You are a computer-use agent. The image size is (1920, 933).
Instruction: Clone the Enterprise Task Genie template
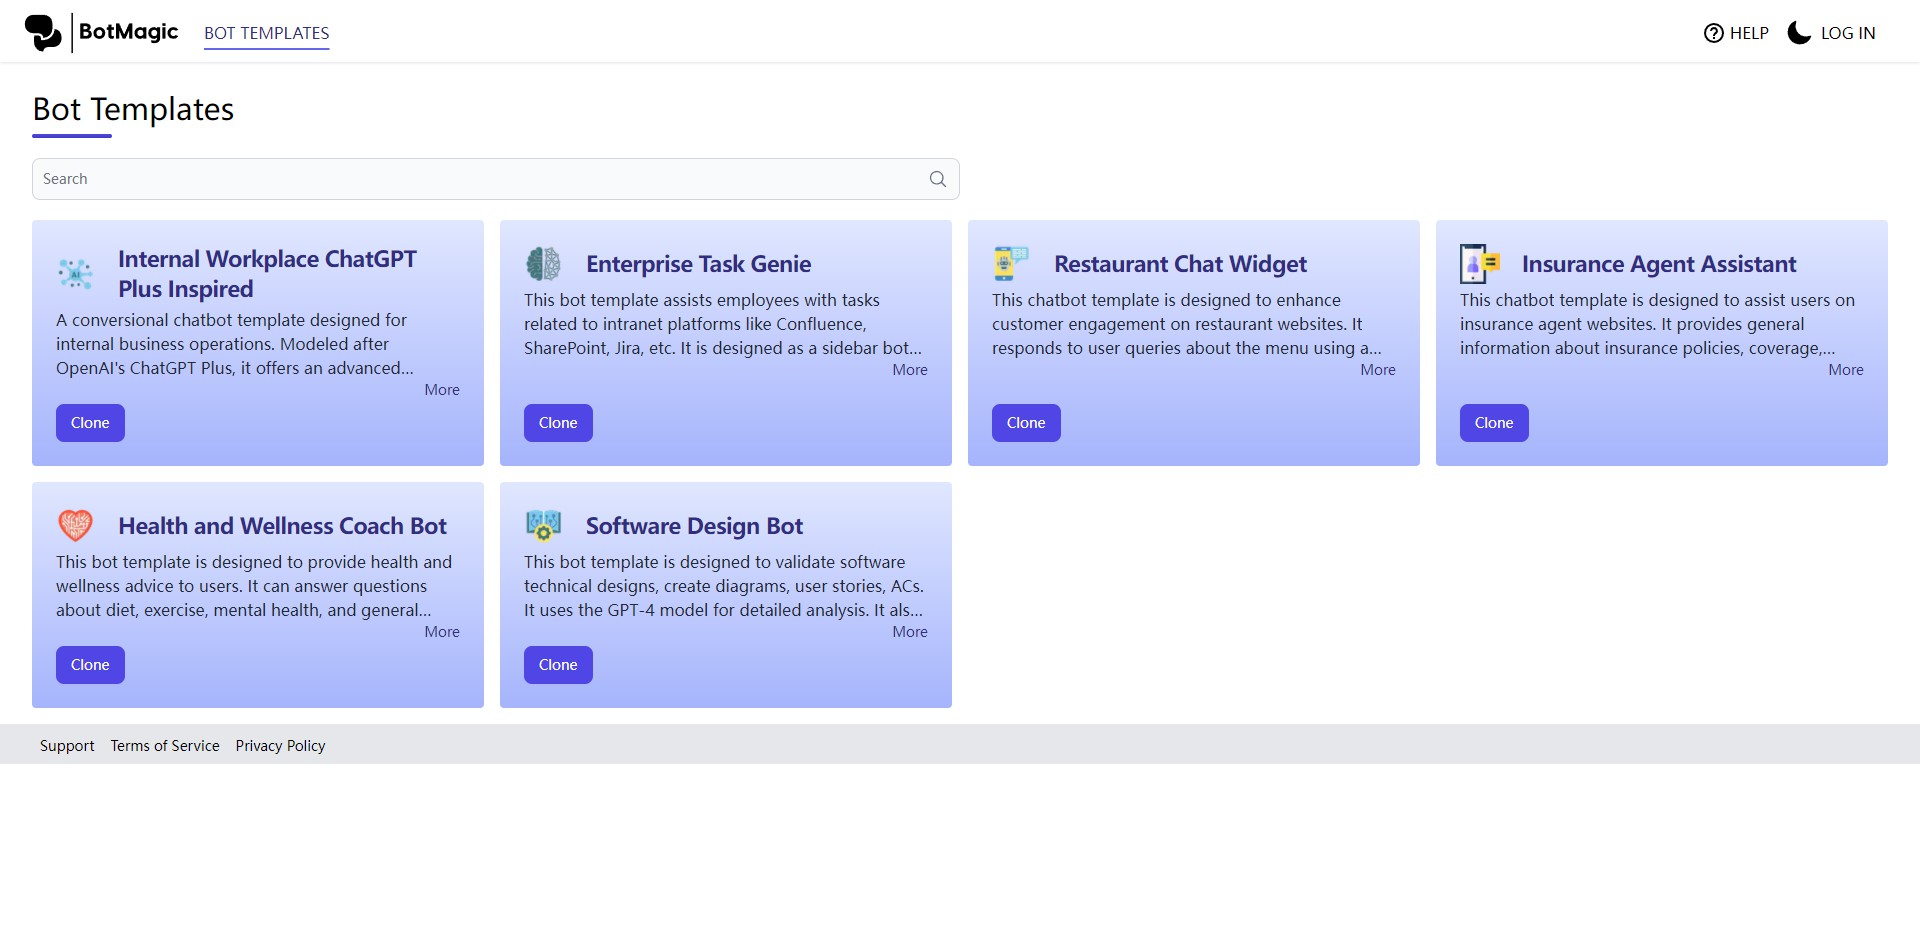557,422
